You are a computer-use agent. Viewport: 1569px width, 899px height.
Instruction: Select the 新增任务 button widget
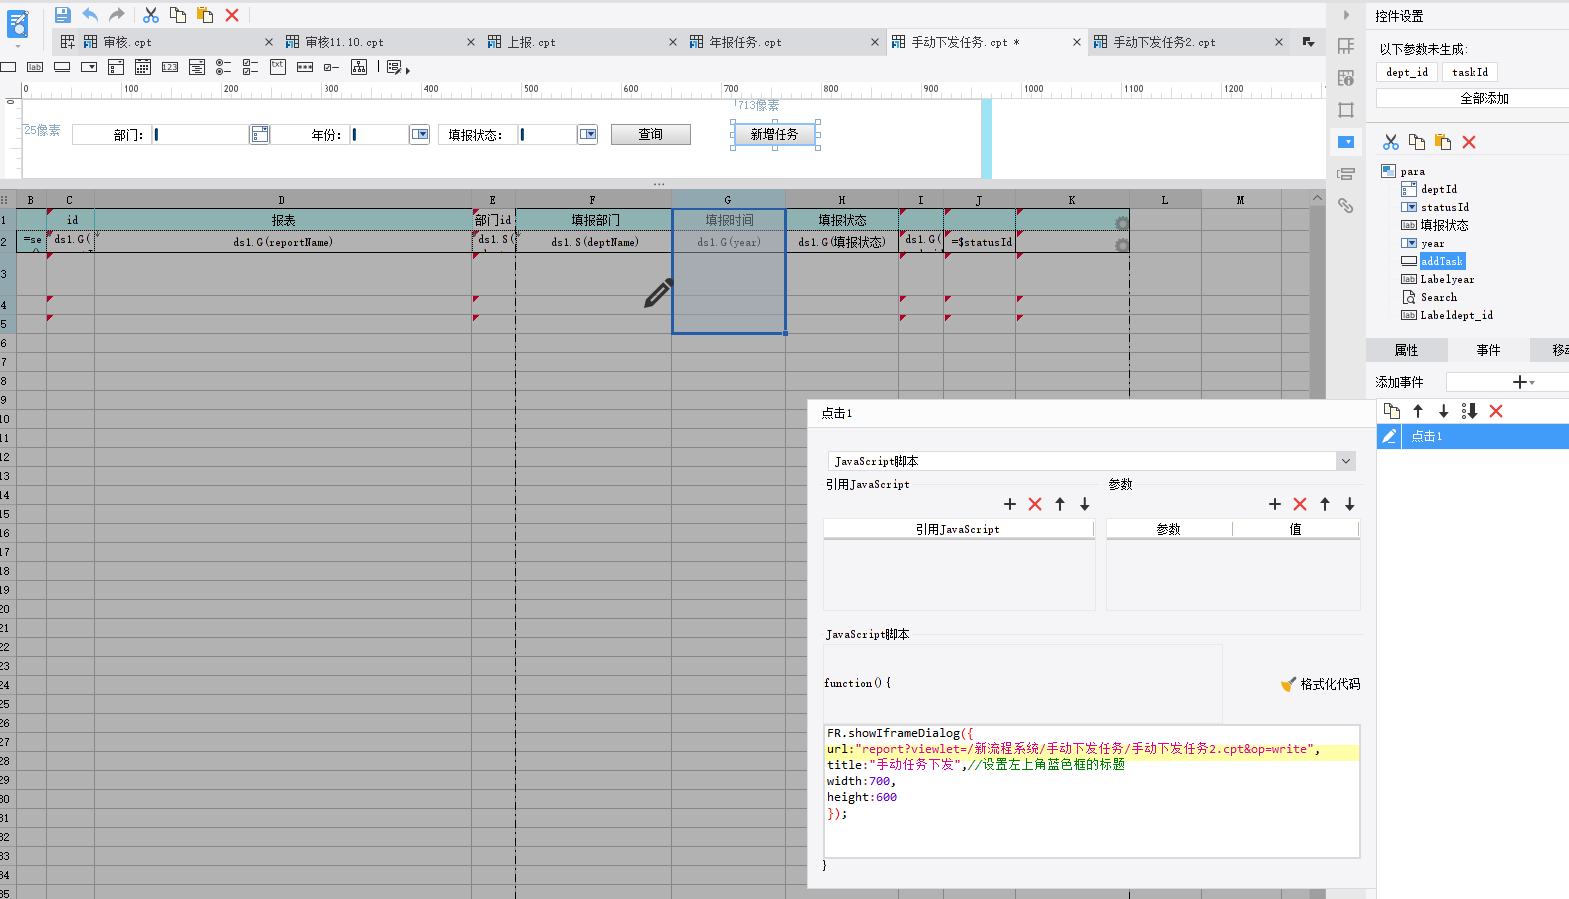[775, 134]
